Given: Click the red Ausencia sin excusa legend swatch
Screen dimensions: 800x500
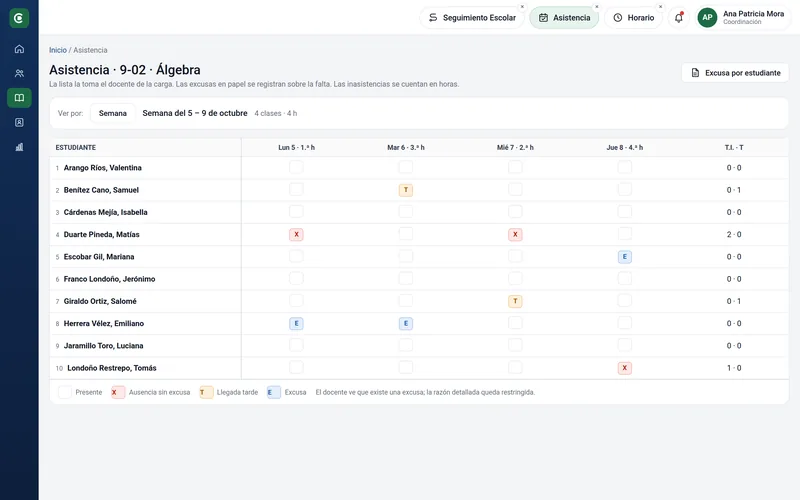Looking at the screenshot, I should tap(118, 392).
